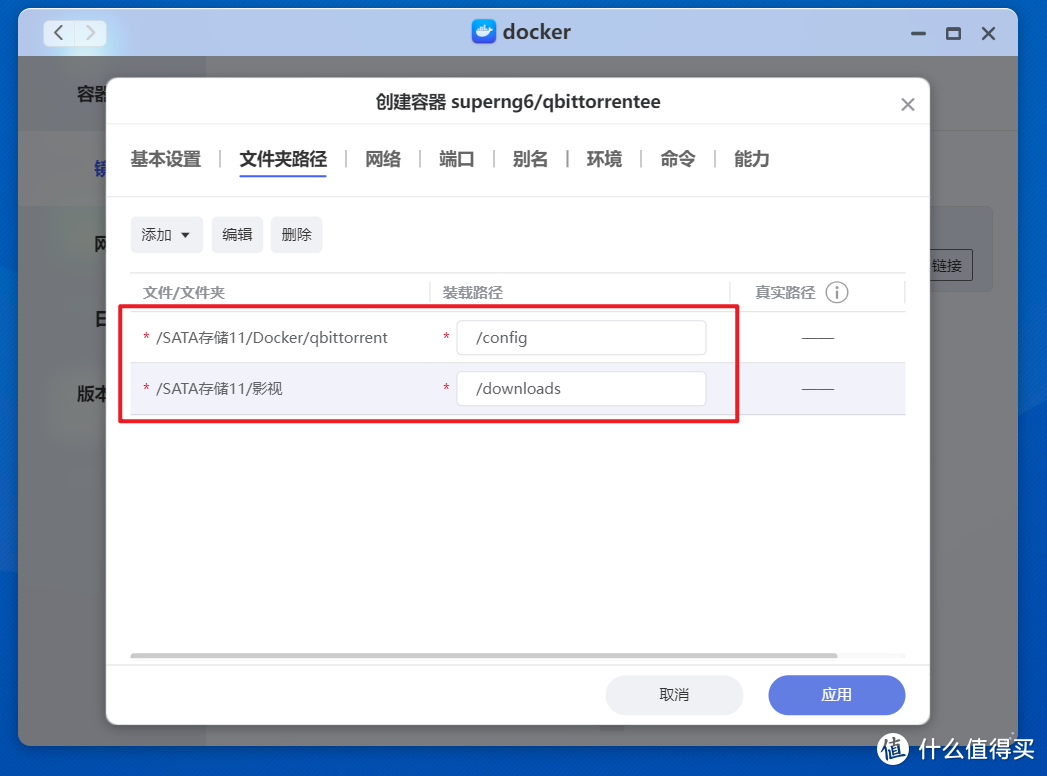Click the back navigation arrow
Viewport: 1047px width, 776px height.
coord(59,33)
